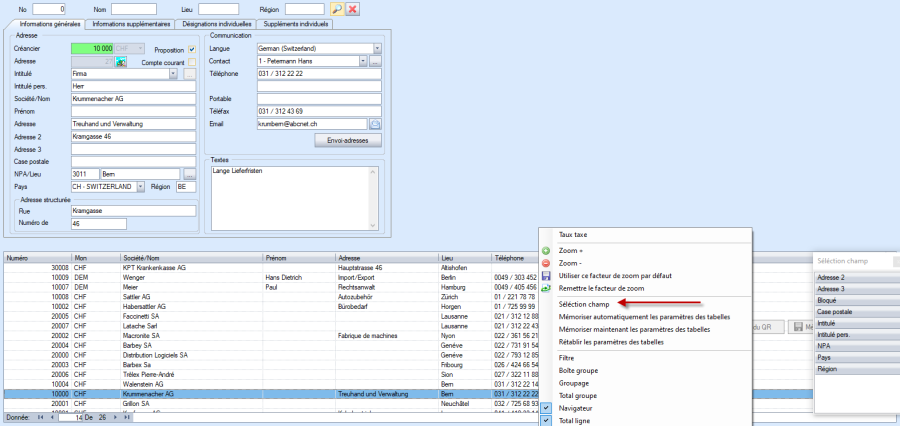
Task: Click the Rue field Kramgasse
Action: 134,211
